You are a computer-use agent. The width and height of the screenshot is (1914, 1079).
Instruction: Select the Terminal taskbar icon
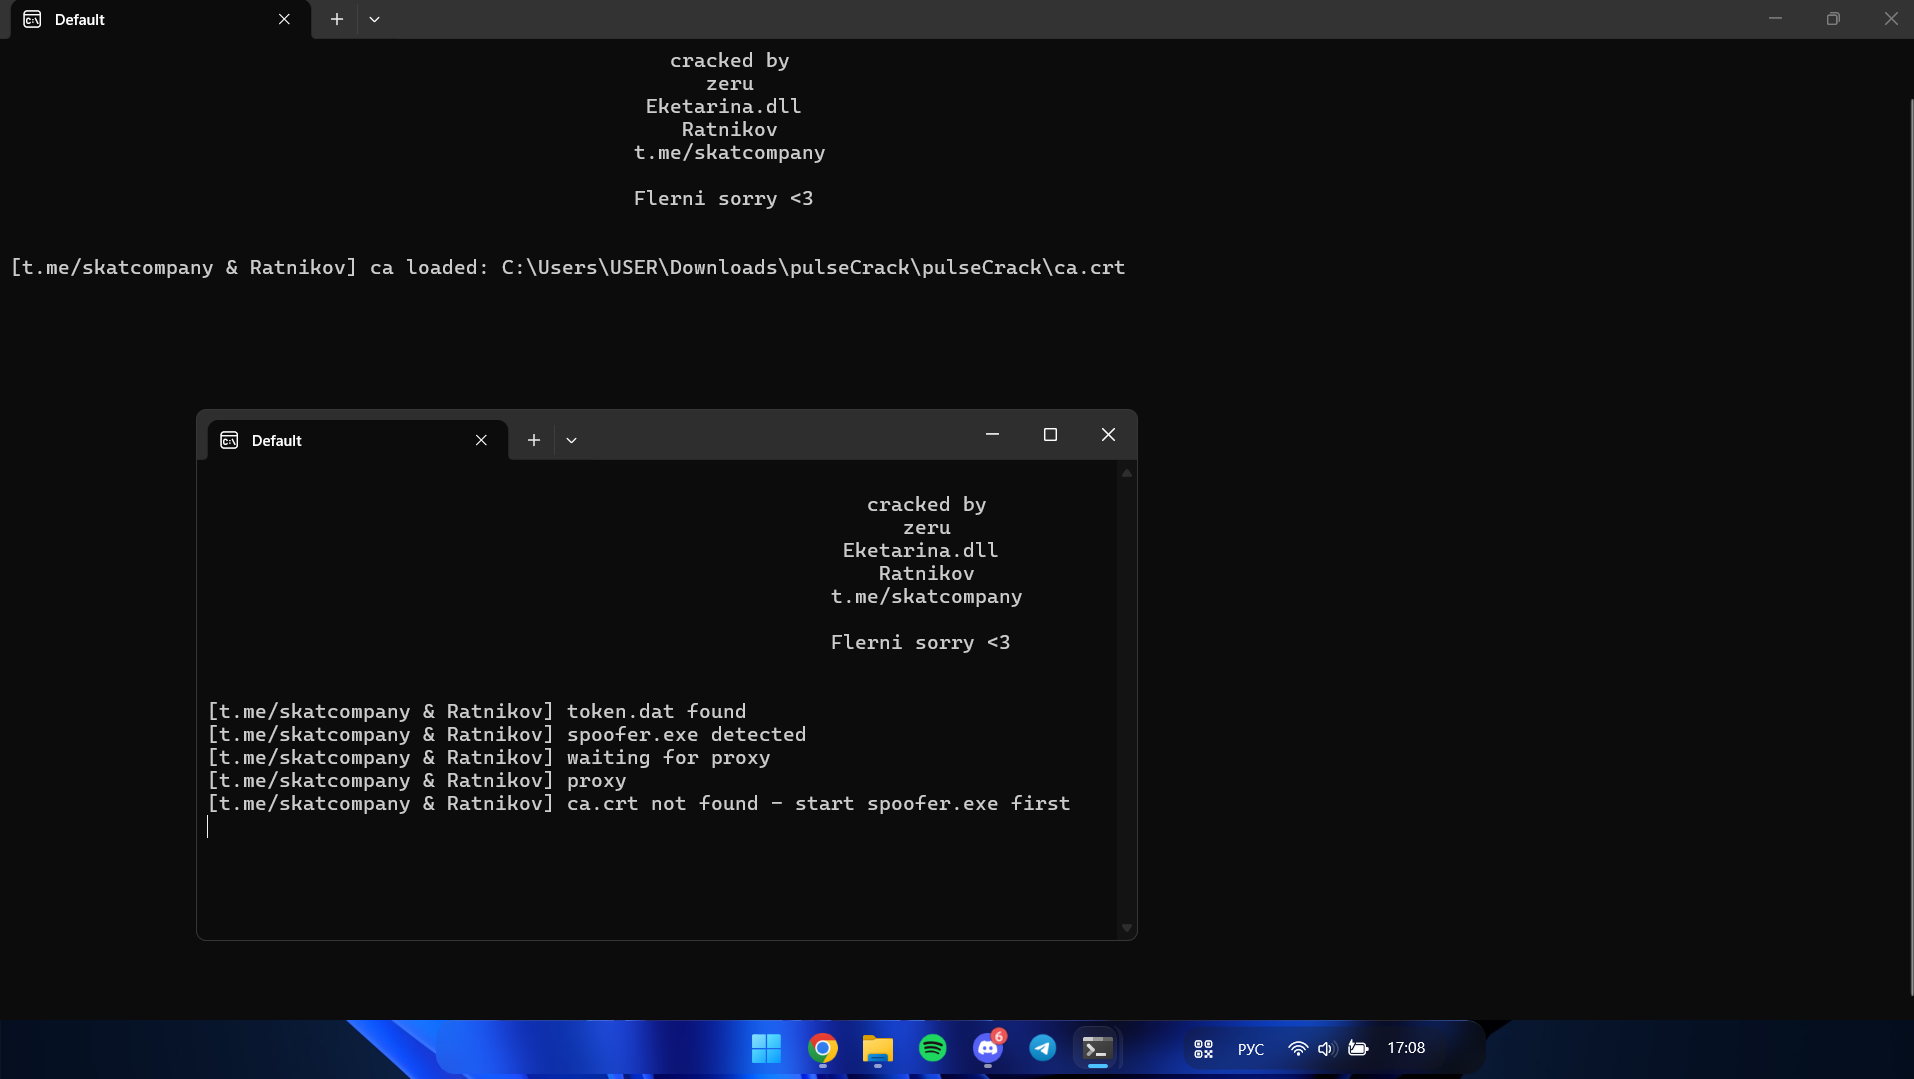pyautogui.click(x=1097, y=1048)
